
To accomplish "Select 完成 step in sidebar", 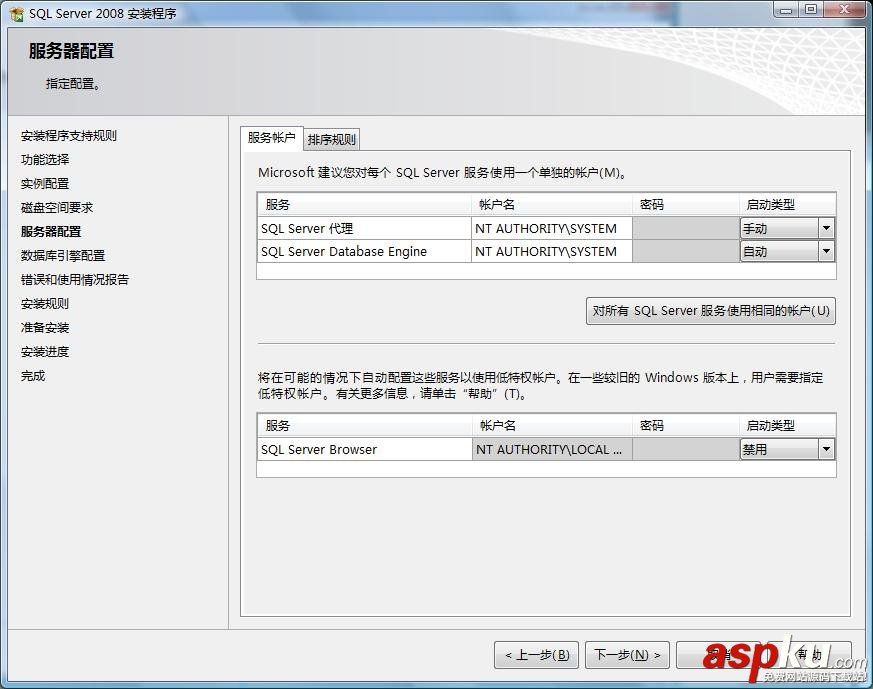I will point(33,376).
